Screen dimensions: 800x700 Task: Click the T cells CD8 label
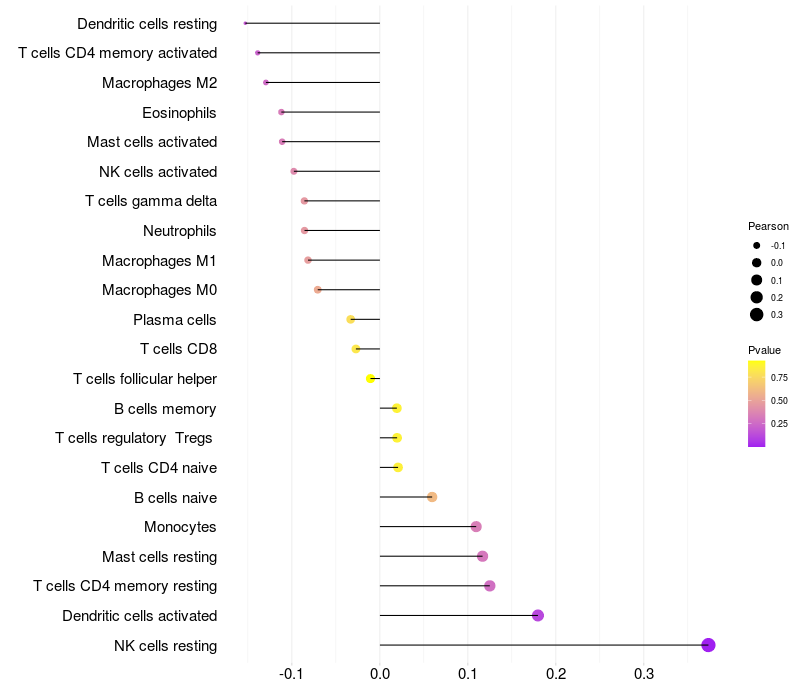[x=178, y=349]
